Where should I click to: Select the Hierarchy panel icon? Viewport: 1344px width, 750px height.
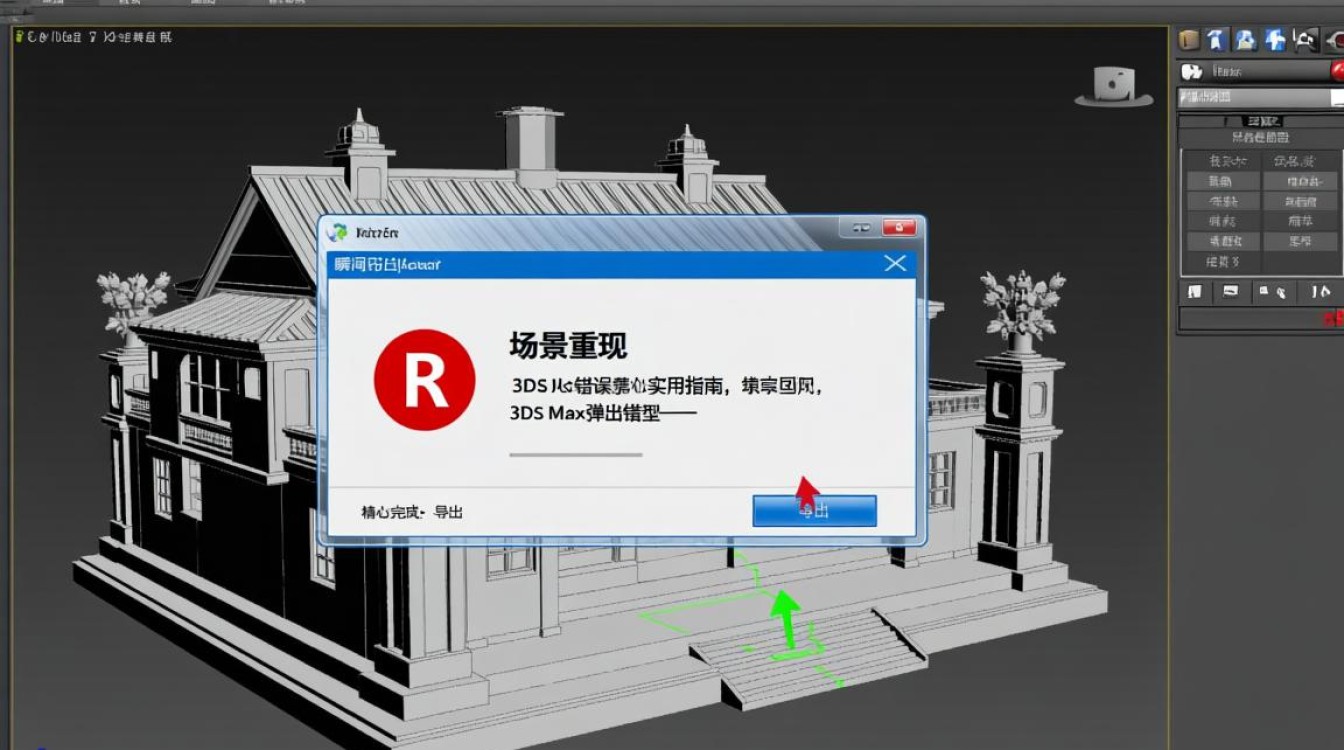pos(1243,38)
